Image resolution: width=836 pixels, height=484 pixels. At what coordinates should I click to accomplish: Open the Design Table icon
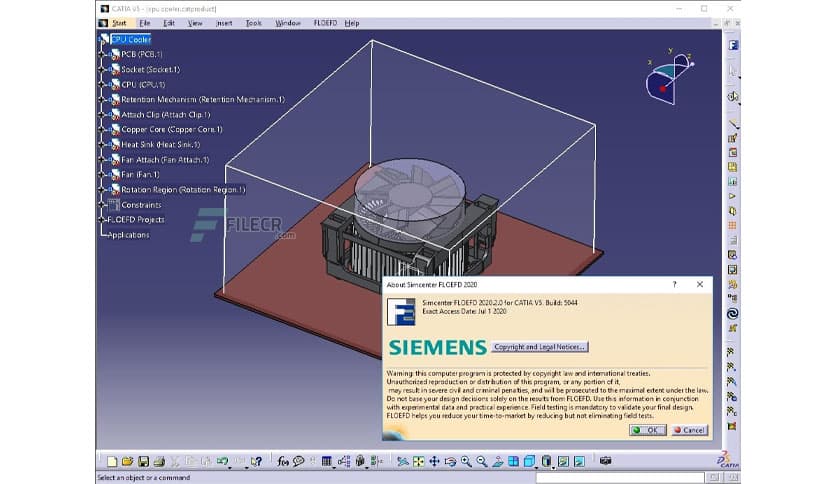[326, 461]
